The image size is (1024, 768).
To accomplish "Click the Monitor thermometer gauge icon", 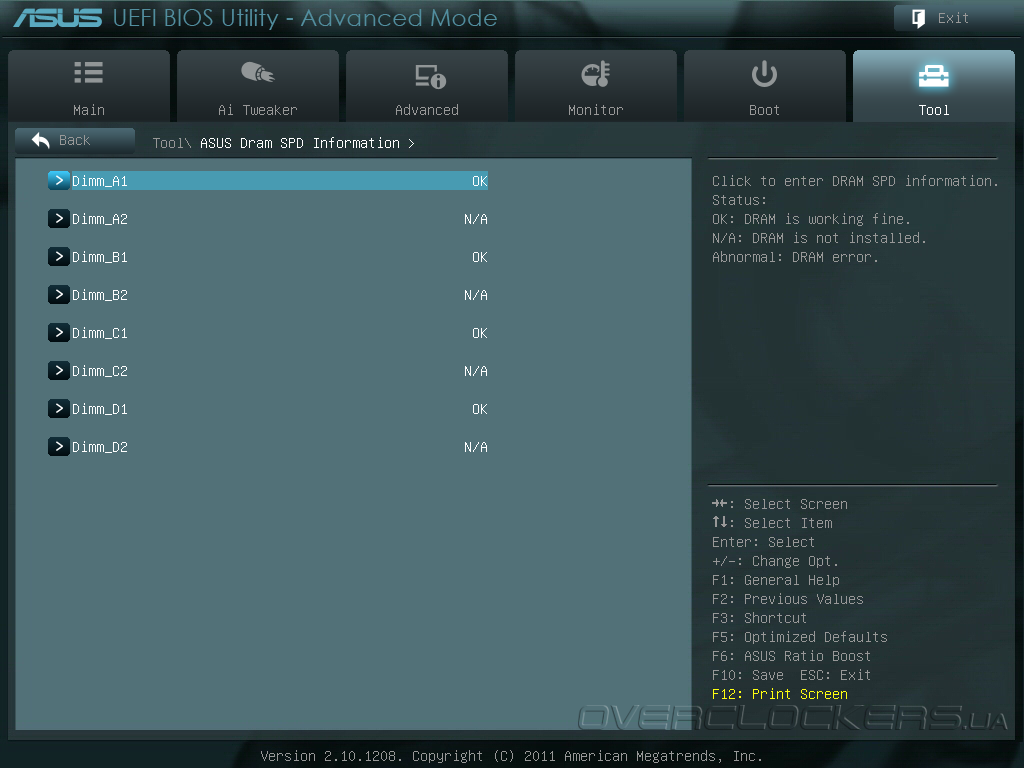I will (596, 74).
